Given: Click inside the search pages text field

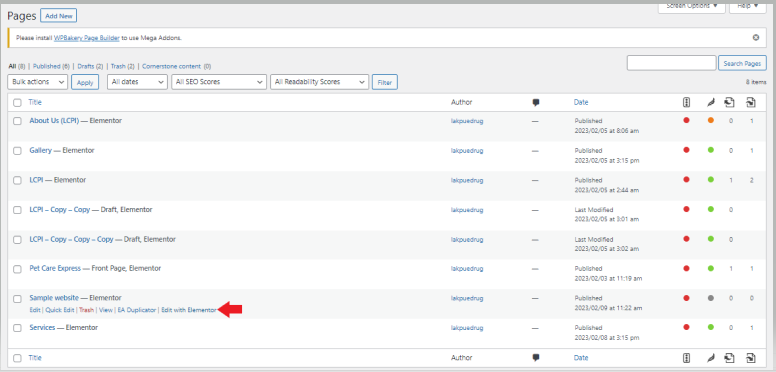Looking at the screenshot, I should [671, 63].
